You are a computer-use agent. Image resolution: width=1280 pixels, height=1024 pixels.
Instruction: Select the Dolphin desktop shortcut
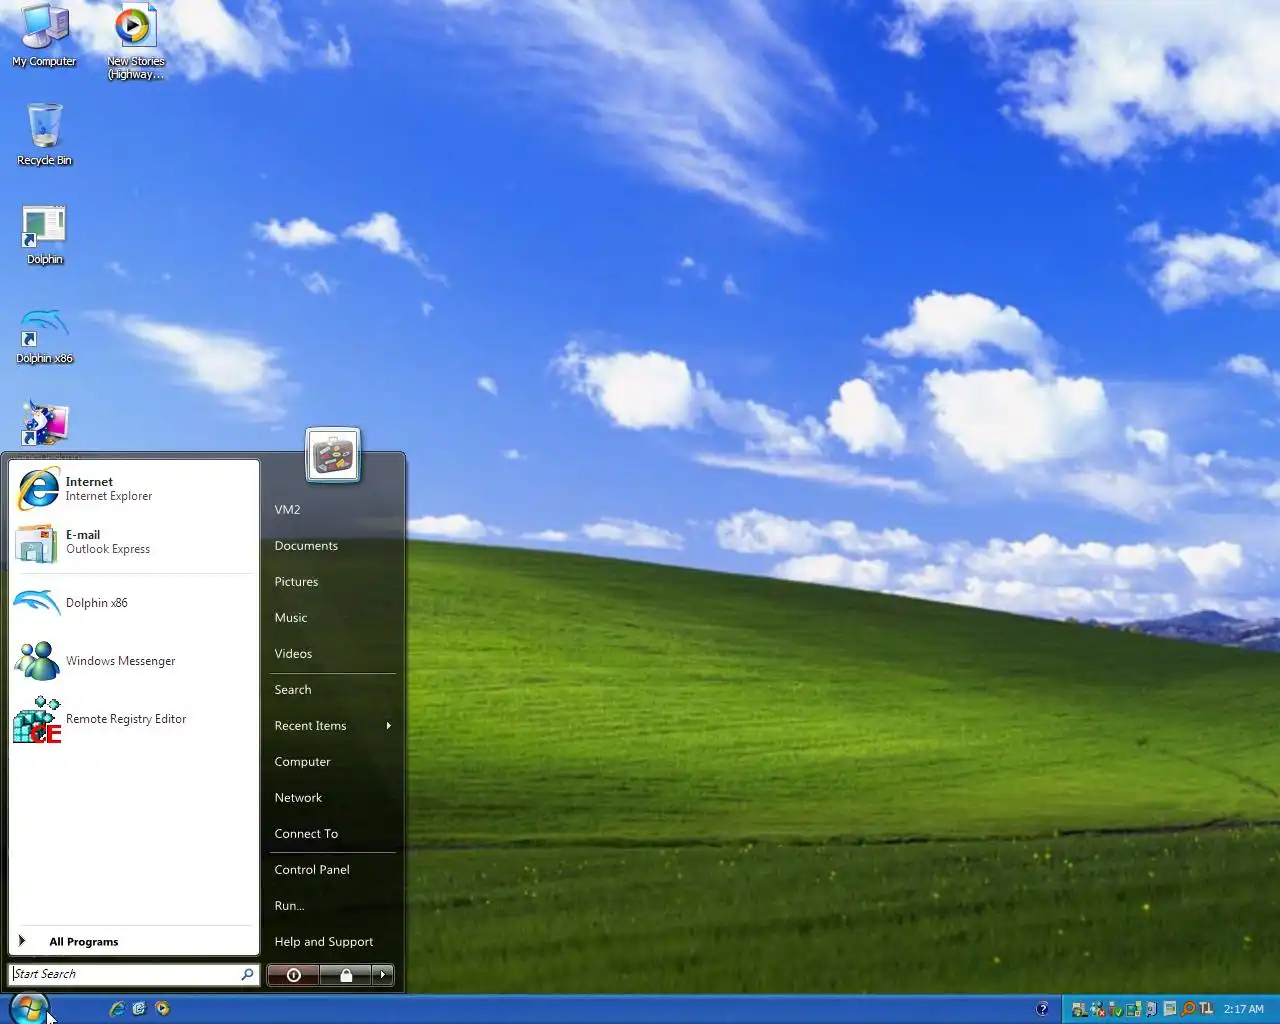click(44, 234)
